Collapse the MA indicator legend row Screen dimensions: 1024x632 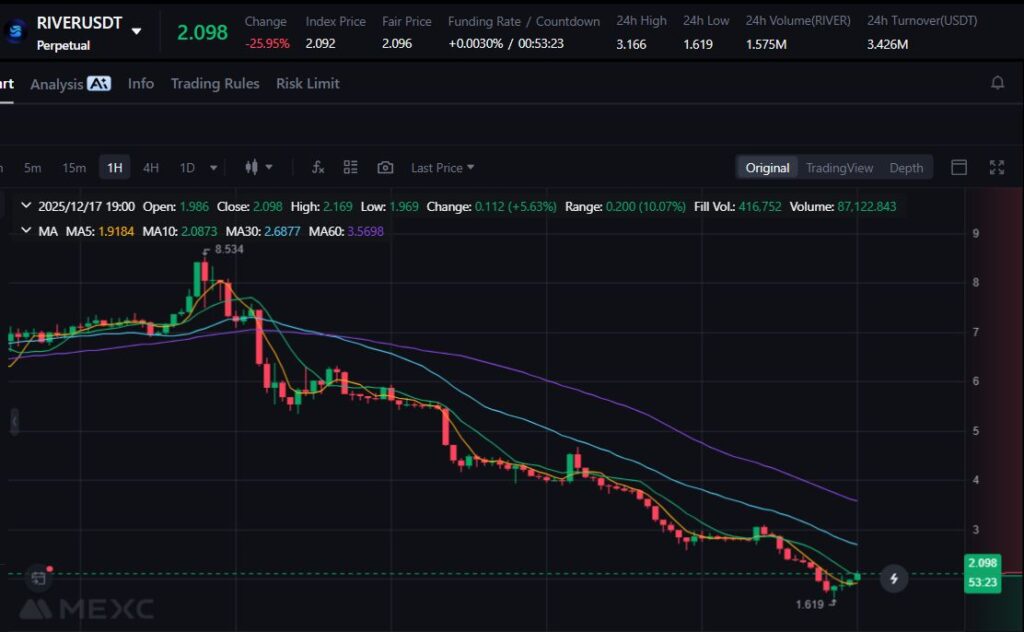[x=25, y=231]
